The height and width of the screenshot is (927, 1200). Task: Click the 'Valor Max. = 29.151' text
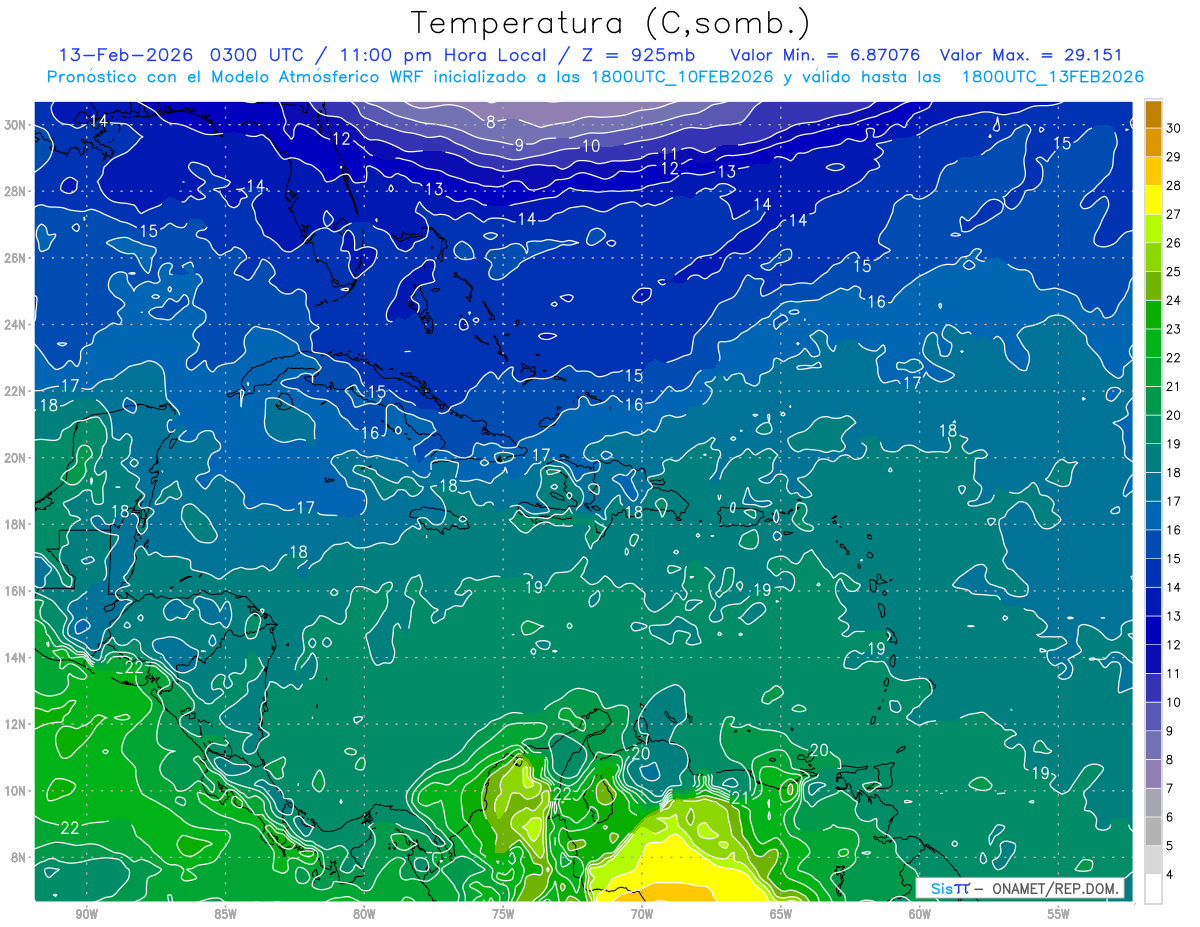(x=1031, y=55)
